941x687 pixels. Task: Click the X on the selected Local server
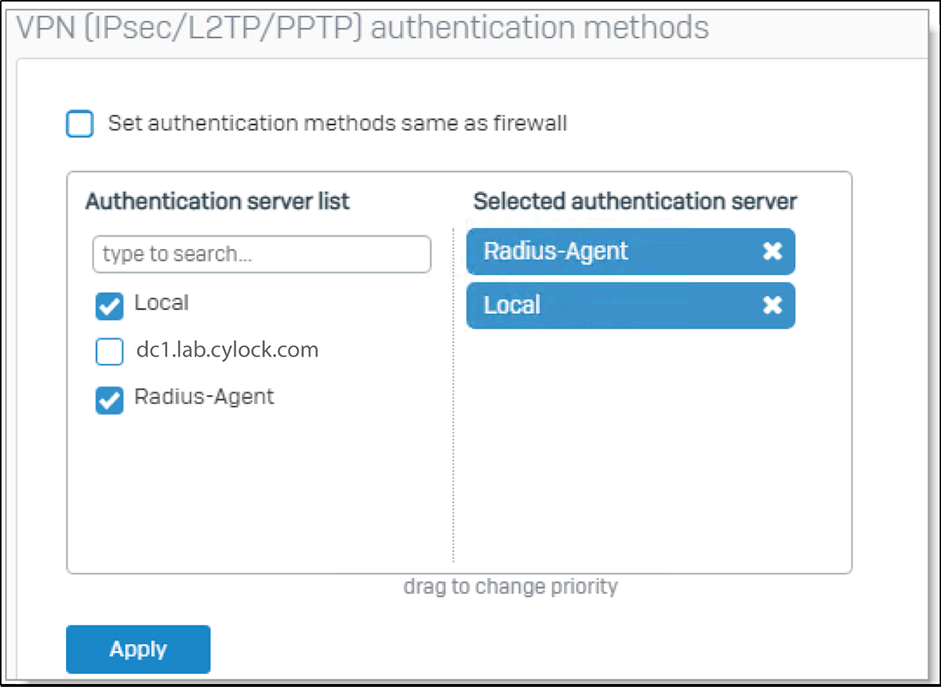pyautogui.click(x=772, y=305)
